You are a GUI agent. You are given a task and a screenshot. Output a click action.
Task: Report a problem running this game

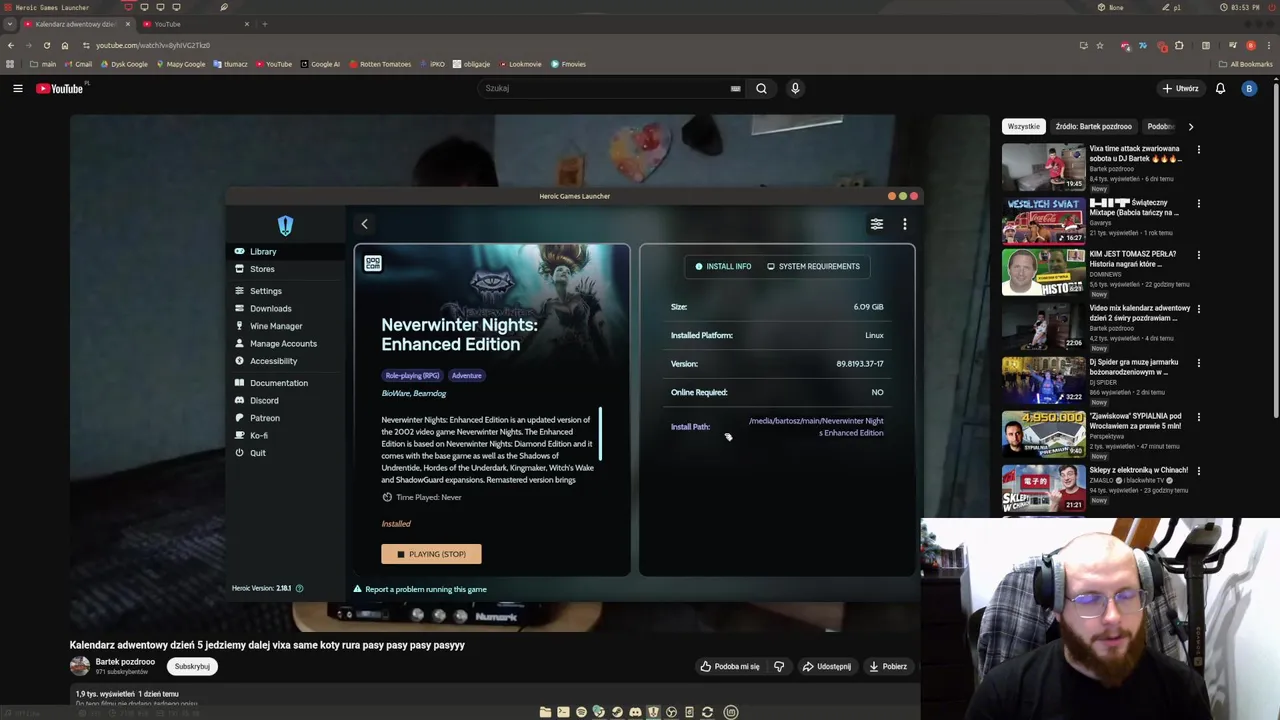(x=420, y=589)
